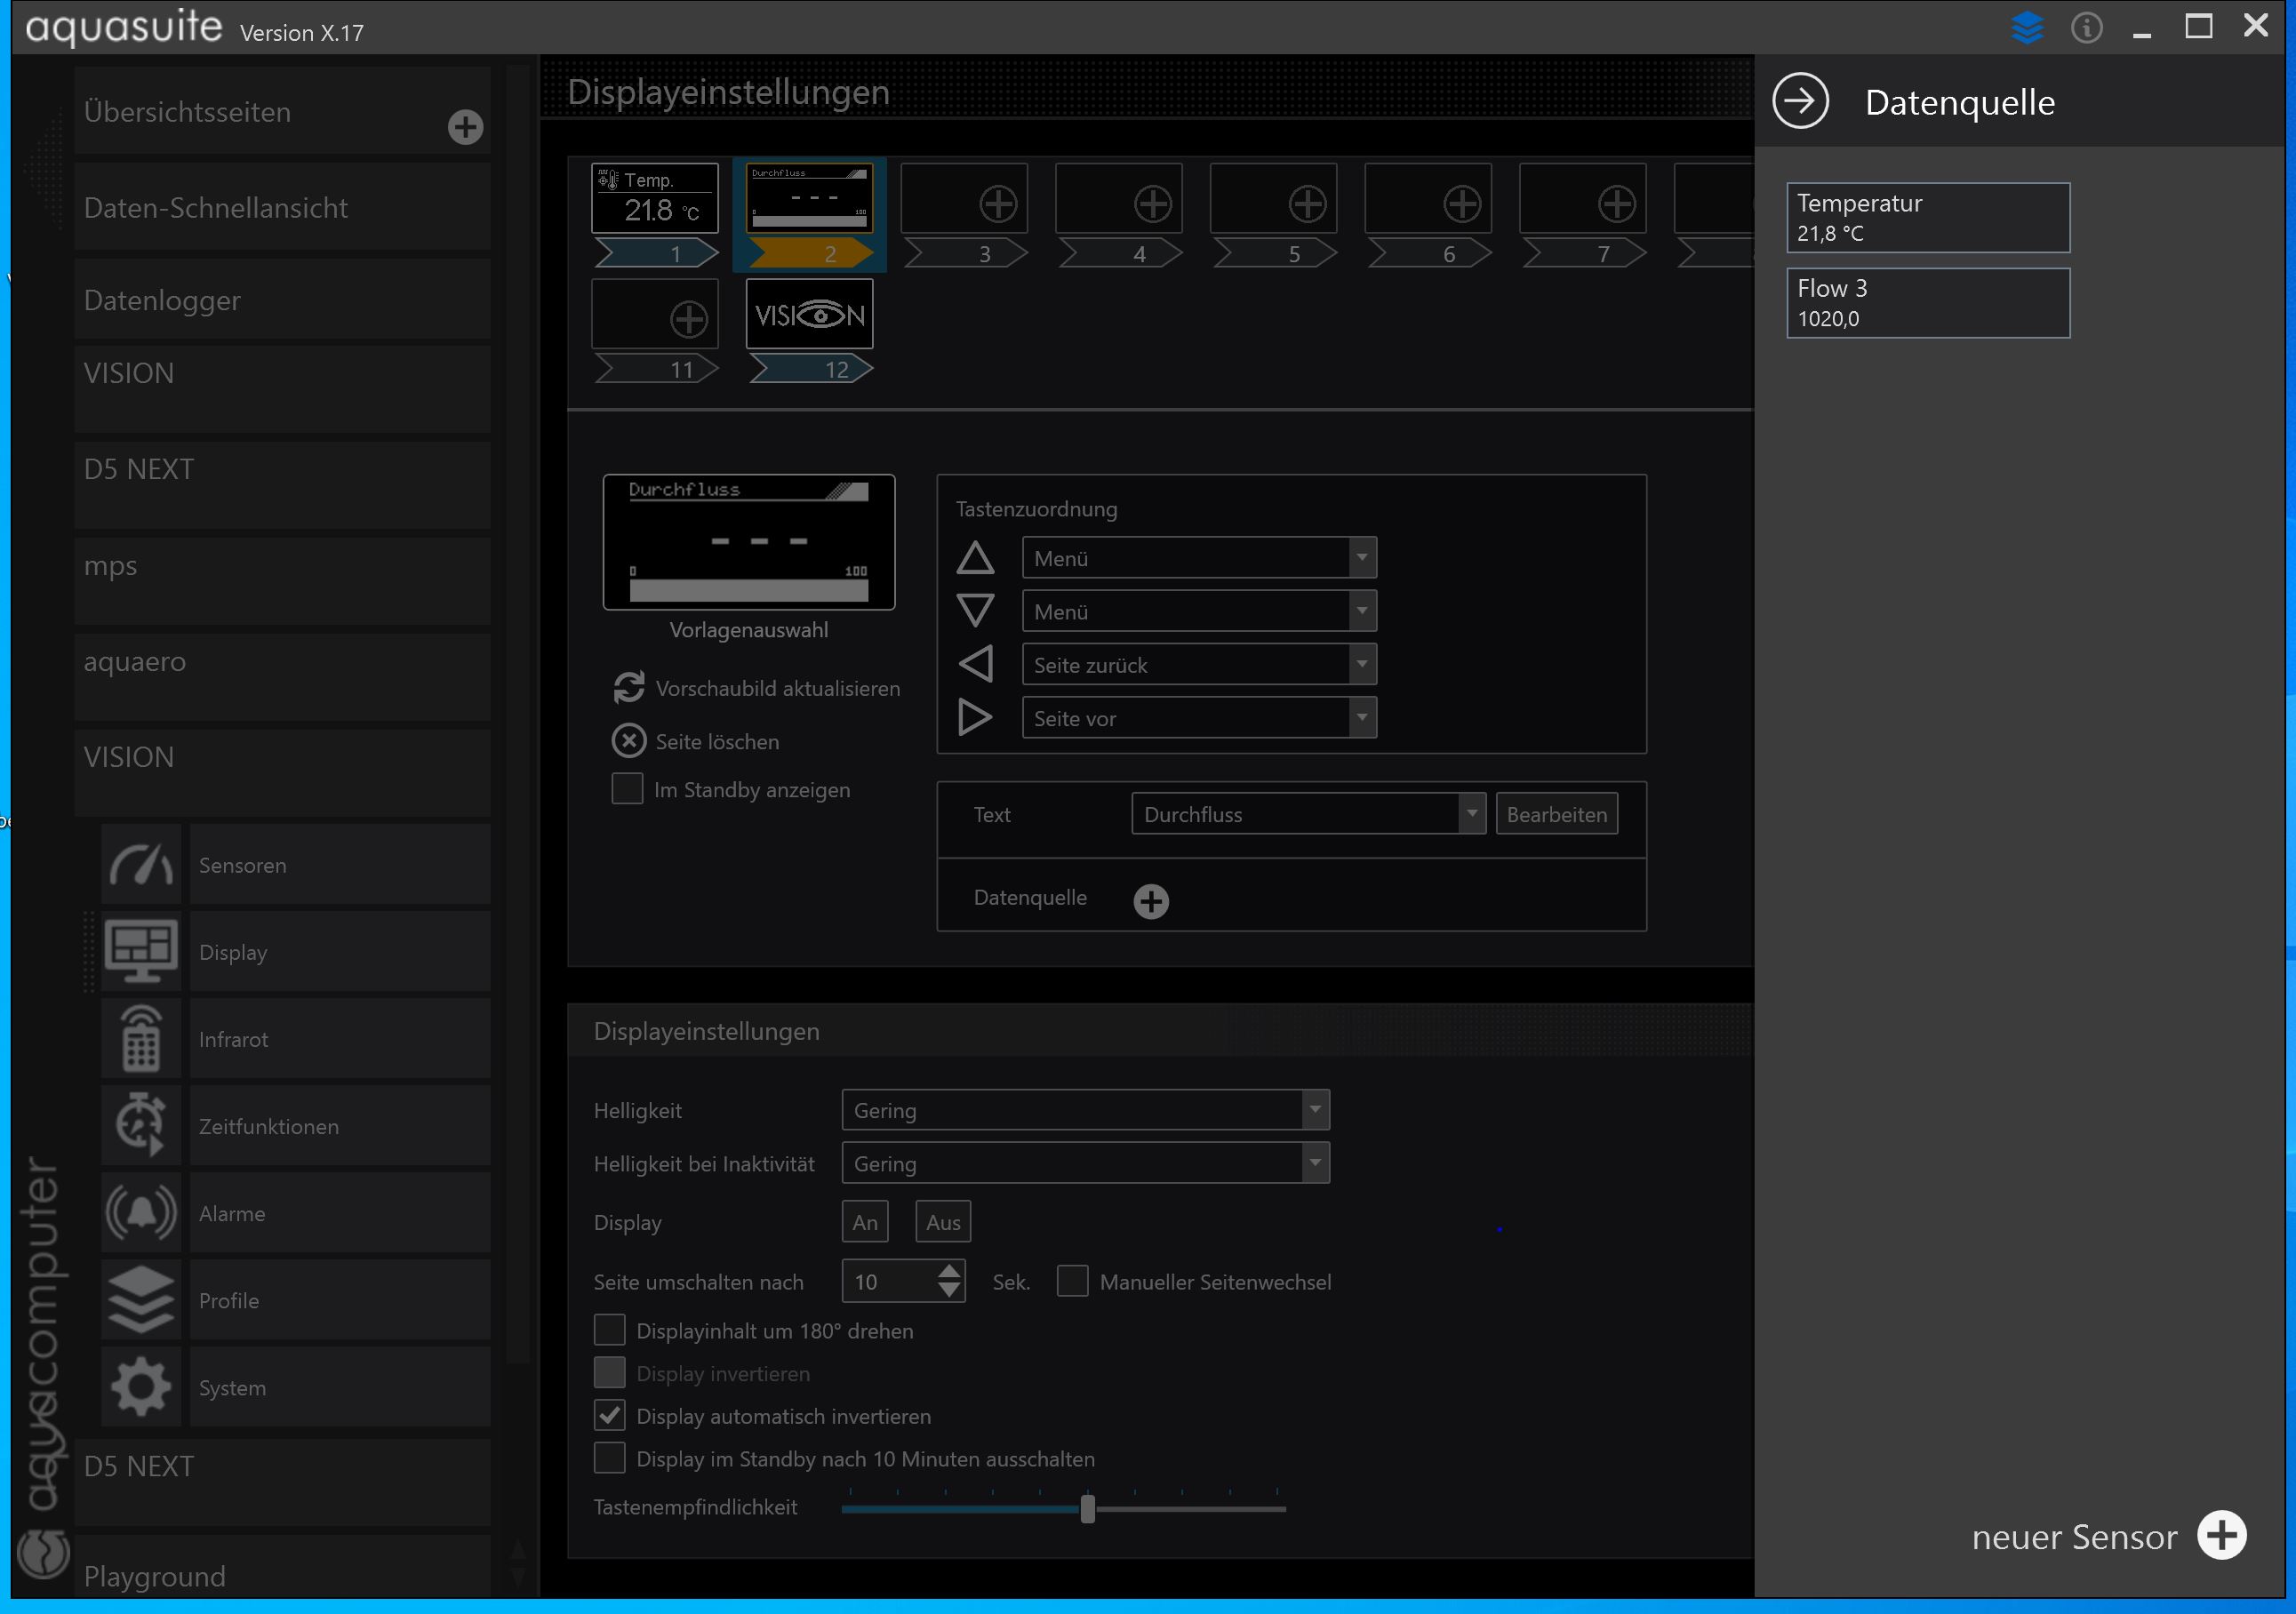Close Datenquelle panel with arrow icon

pos(1800,102)
